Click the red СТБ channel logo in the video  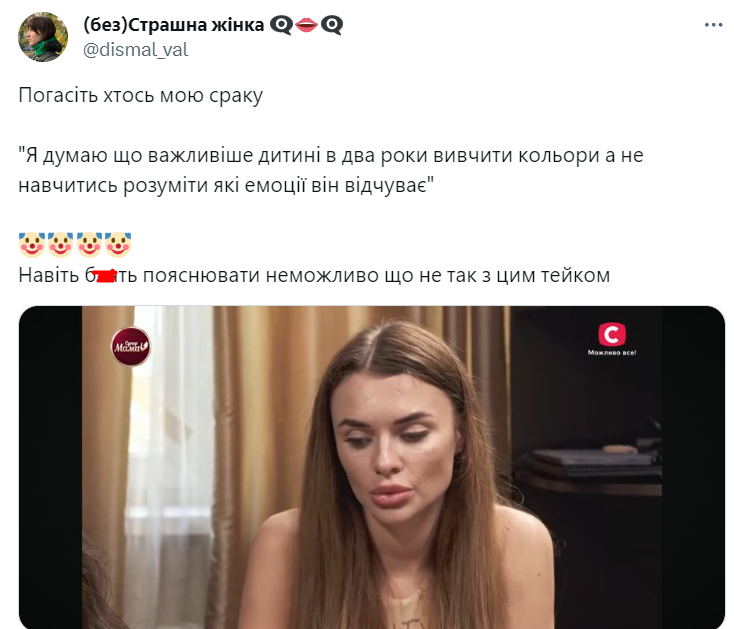[612, 334]
